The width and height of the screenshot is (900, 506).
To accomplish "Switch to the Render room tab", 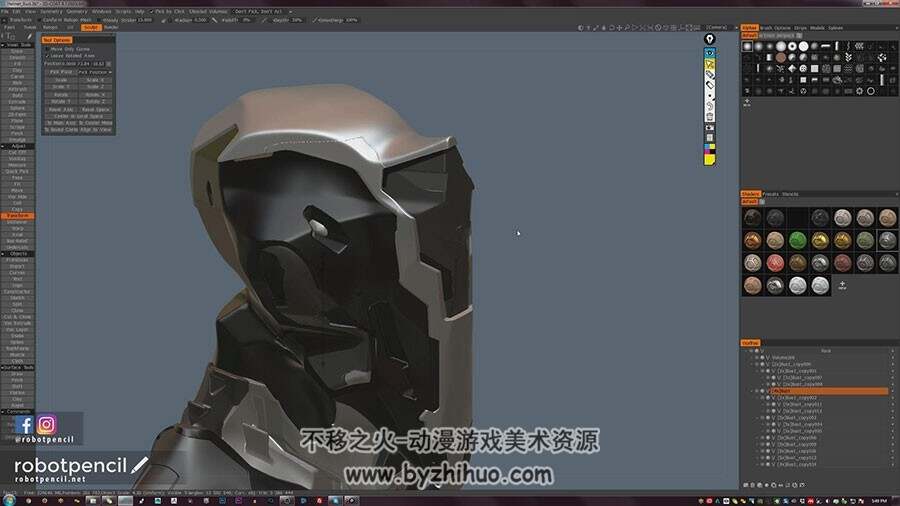I will click(x=111, y=28).
